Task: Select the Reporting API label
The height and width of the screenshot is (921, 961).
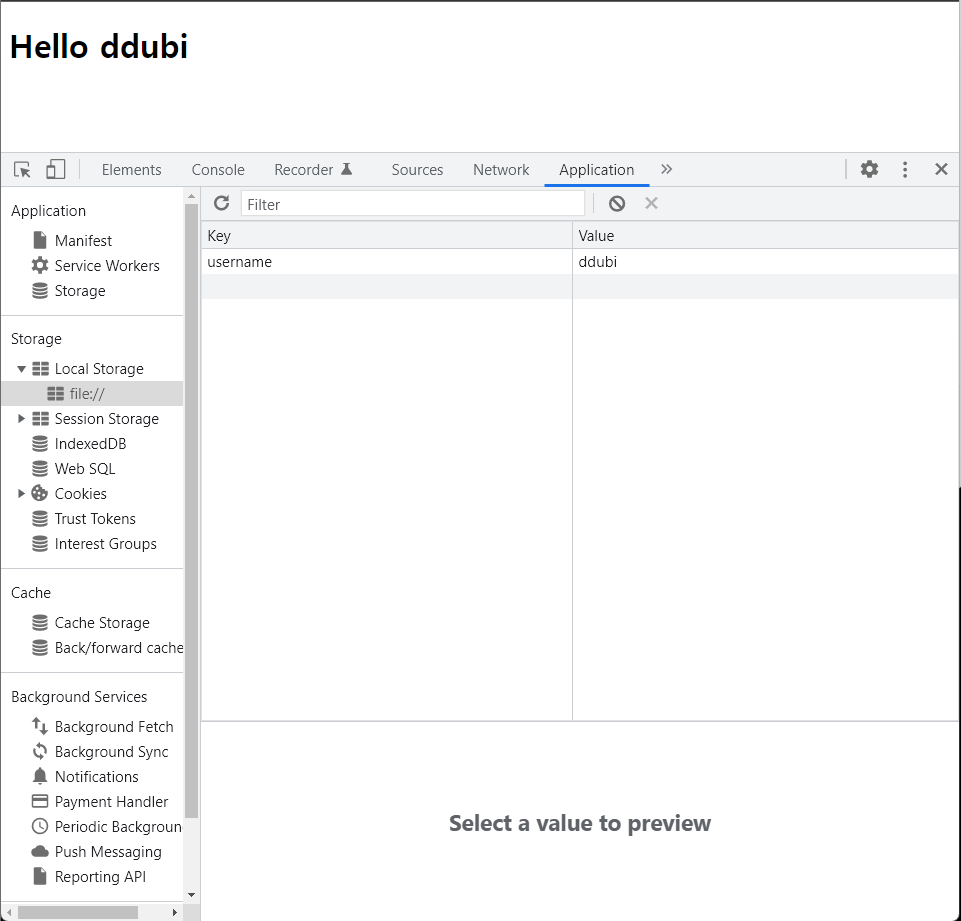Action: click(100, 877)
